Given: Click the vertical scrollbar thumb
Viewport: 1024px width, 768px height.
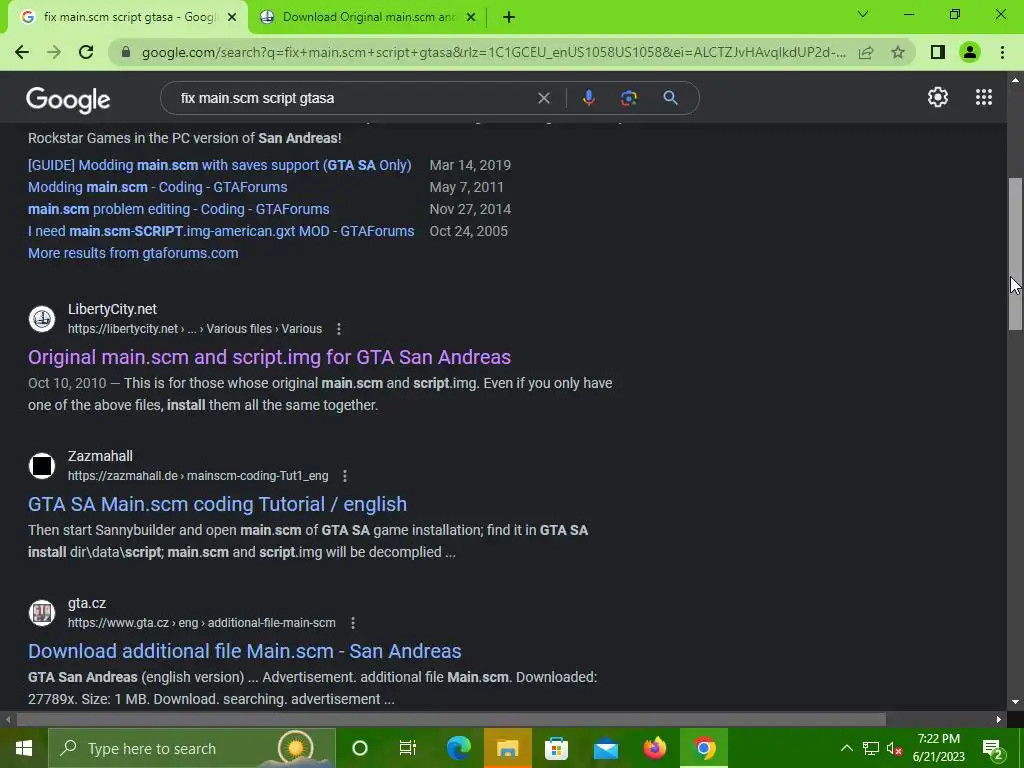Looking at the screenshot, I should [1015, 253].
